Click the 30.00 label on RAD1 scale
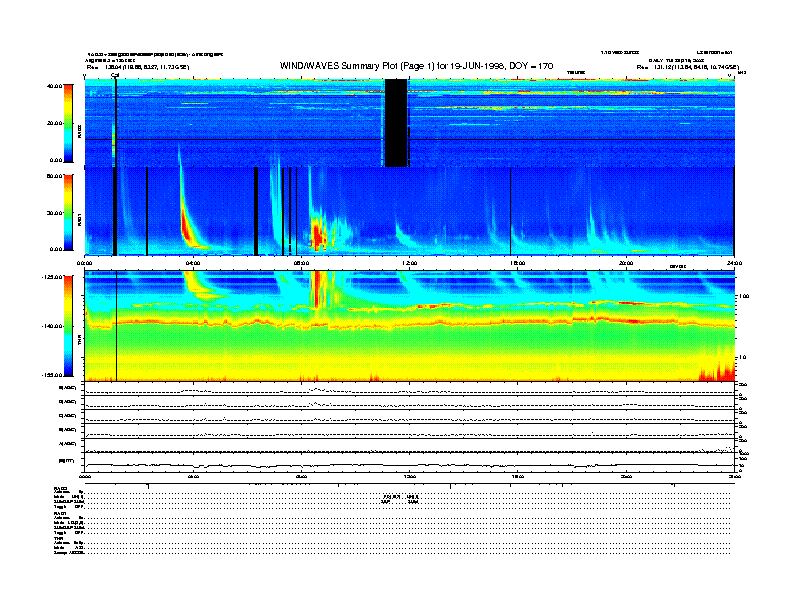Image resolution: width=792 pixels, height=612 pixels. coord(54,213)
